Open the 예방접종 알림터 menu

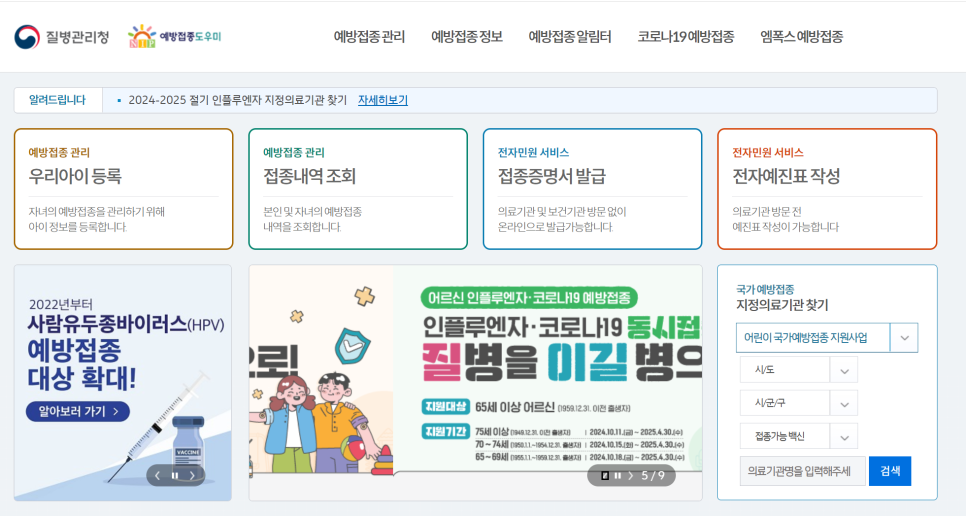pos(570,37)
